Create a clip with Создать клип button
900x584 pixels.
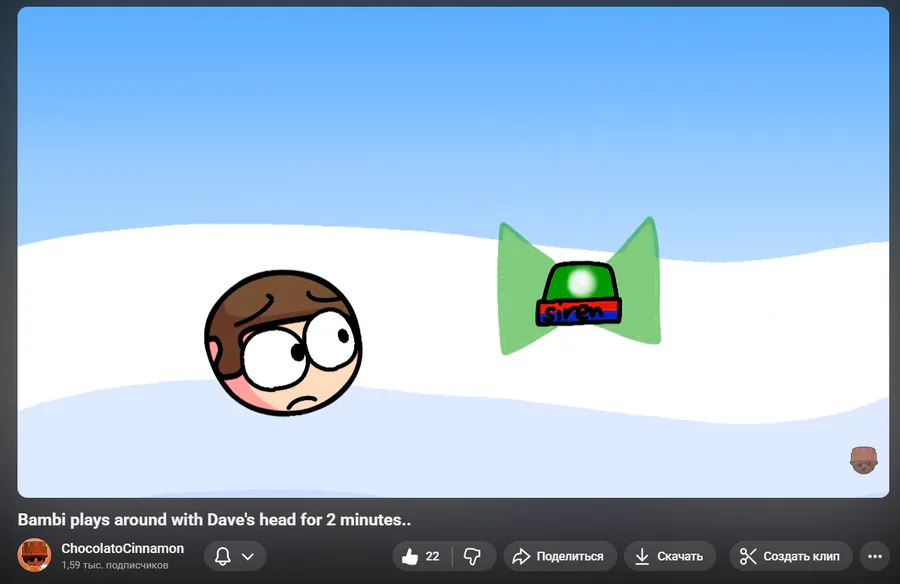tap(790, 556)
